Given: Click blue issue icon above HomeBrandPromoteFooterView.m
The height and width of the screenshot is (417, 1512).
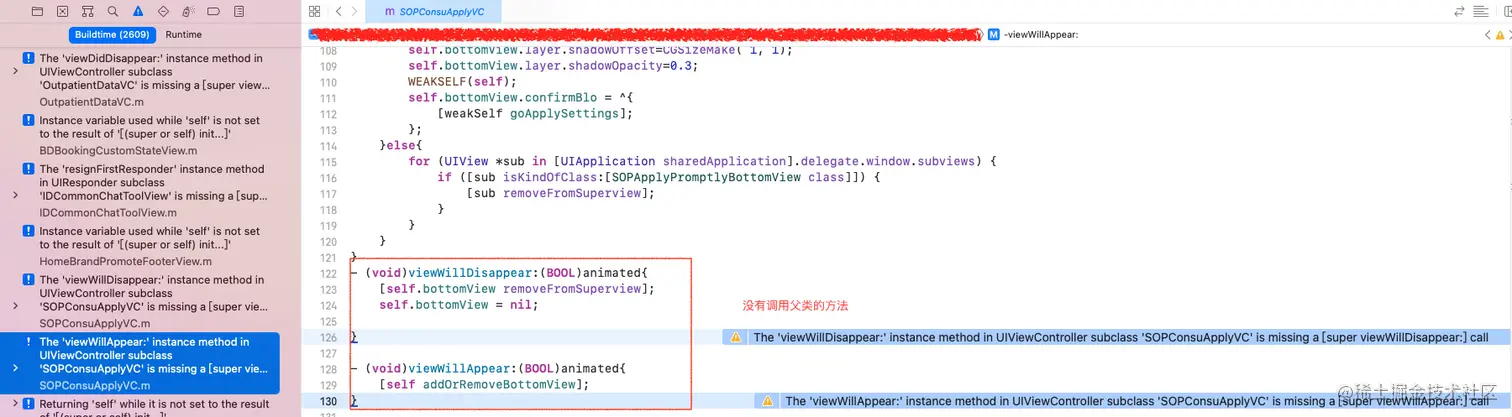Looking at the screenshot, I should pos(29,231).
